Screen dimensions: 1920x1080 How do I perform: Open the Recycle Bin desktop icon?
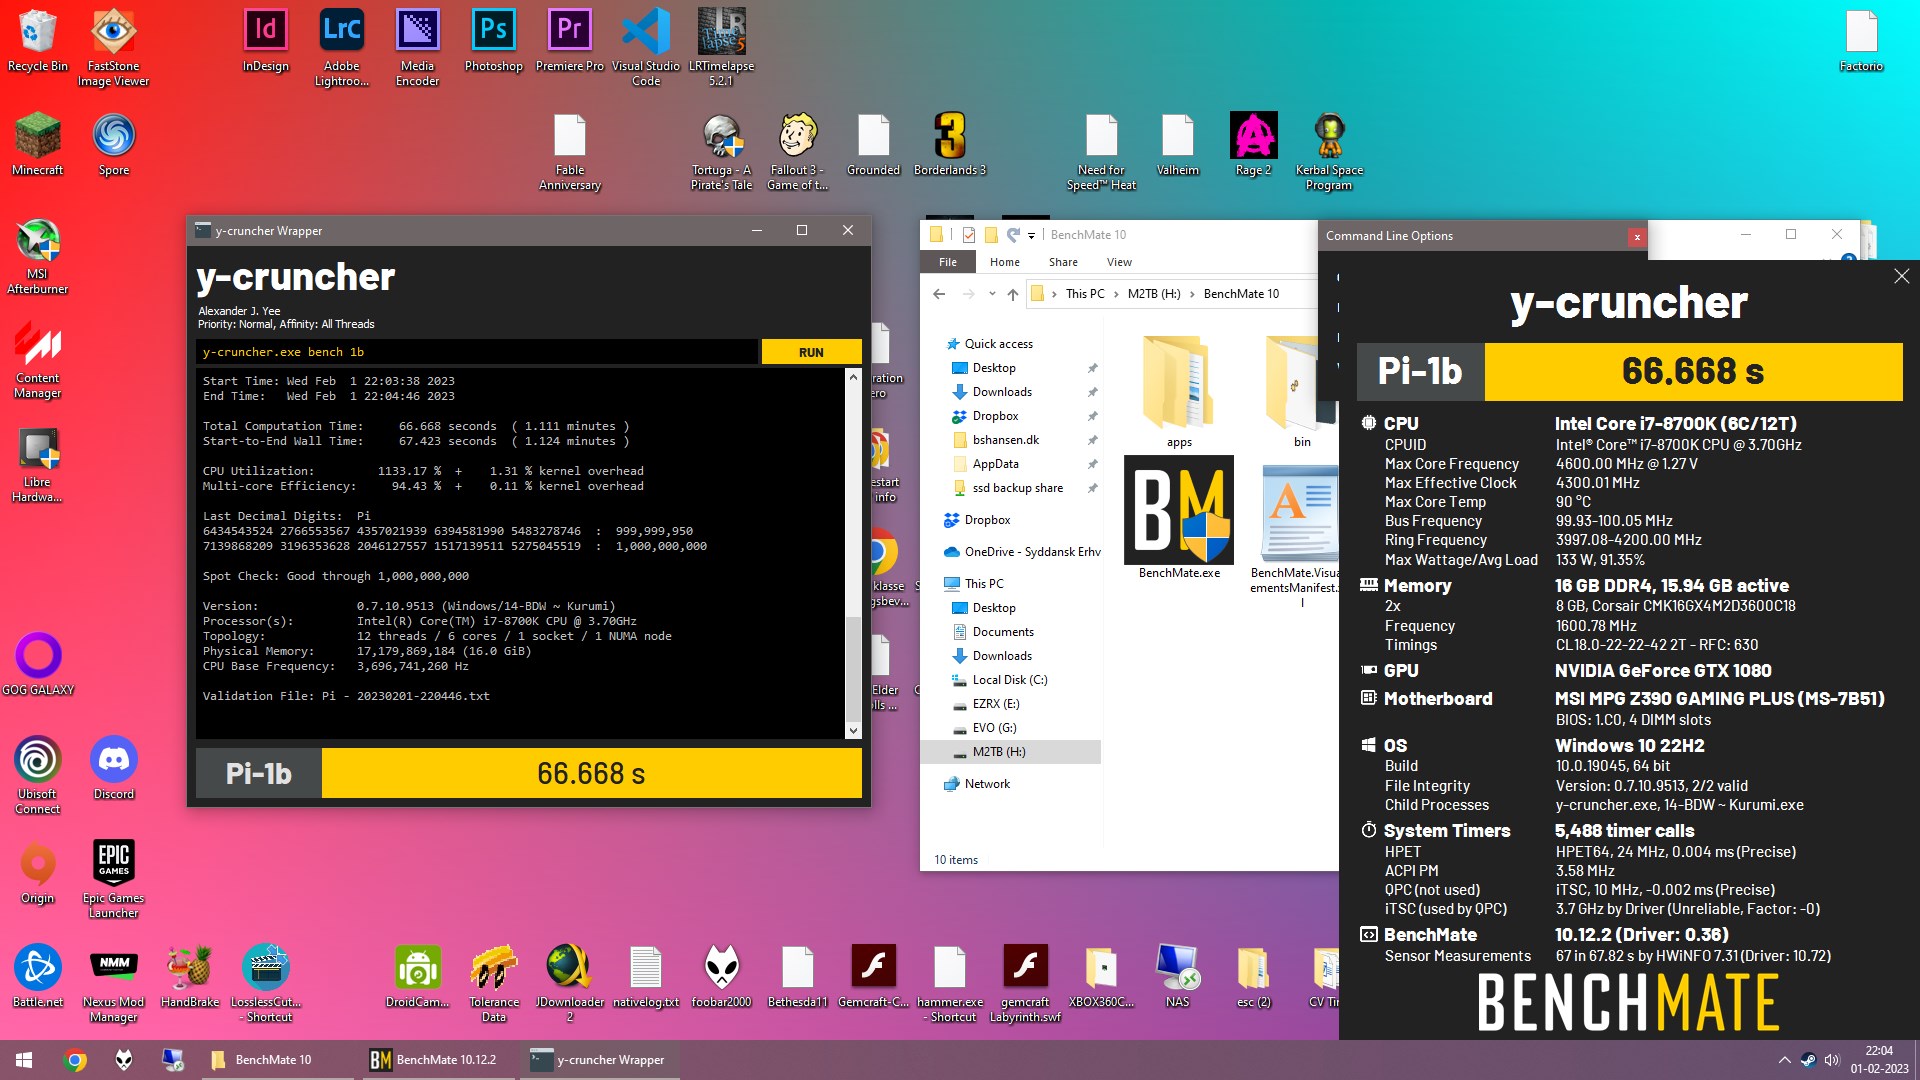(x=38, y=41)
